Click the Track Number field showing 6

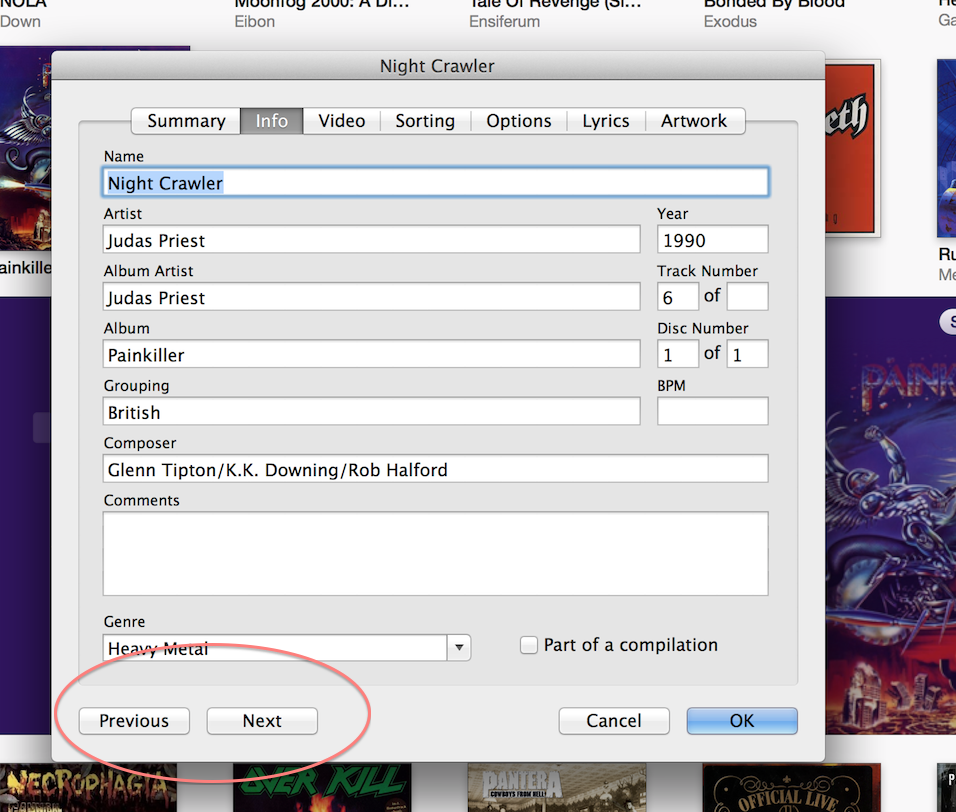[677, 297]
